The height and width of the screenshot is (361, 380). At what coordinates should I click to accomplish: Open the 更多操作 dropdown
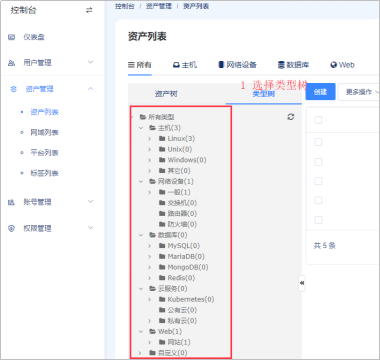[x=359, y=92]
